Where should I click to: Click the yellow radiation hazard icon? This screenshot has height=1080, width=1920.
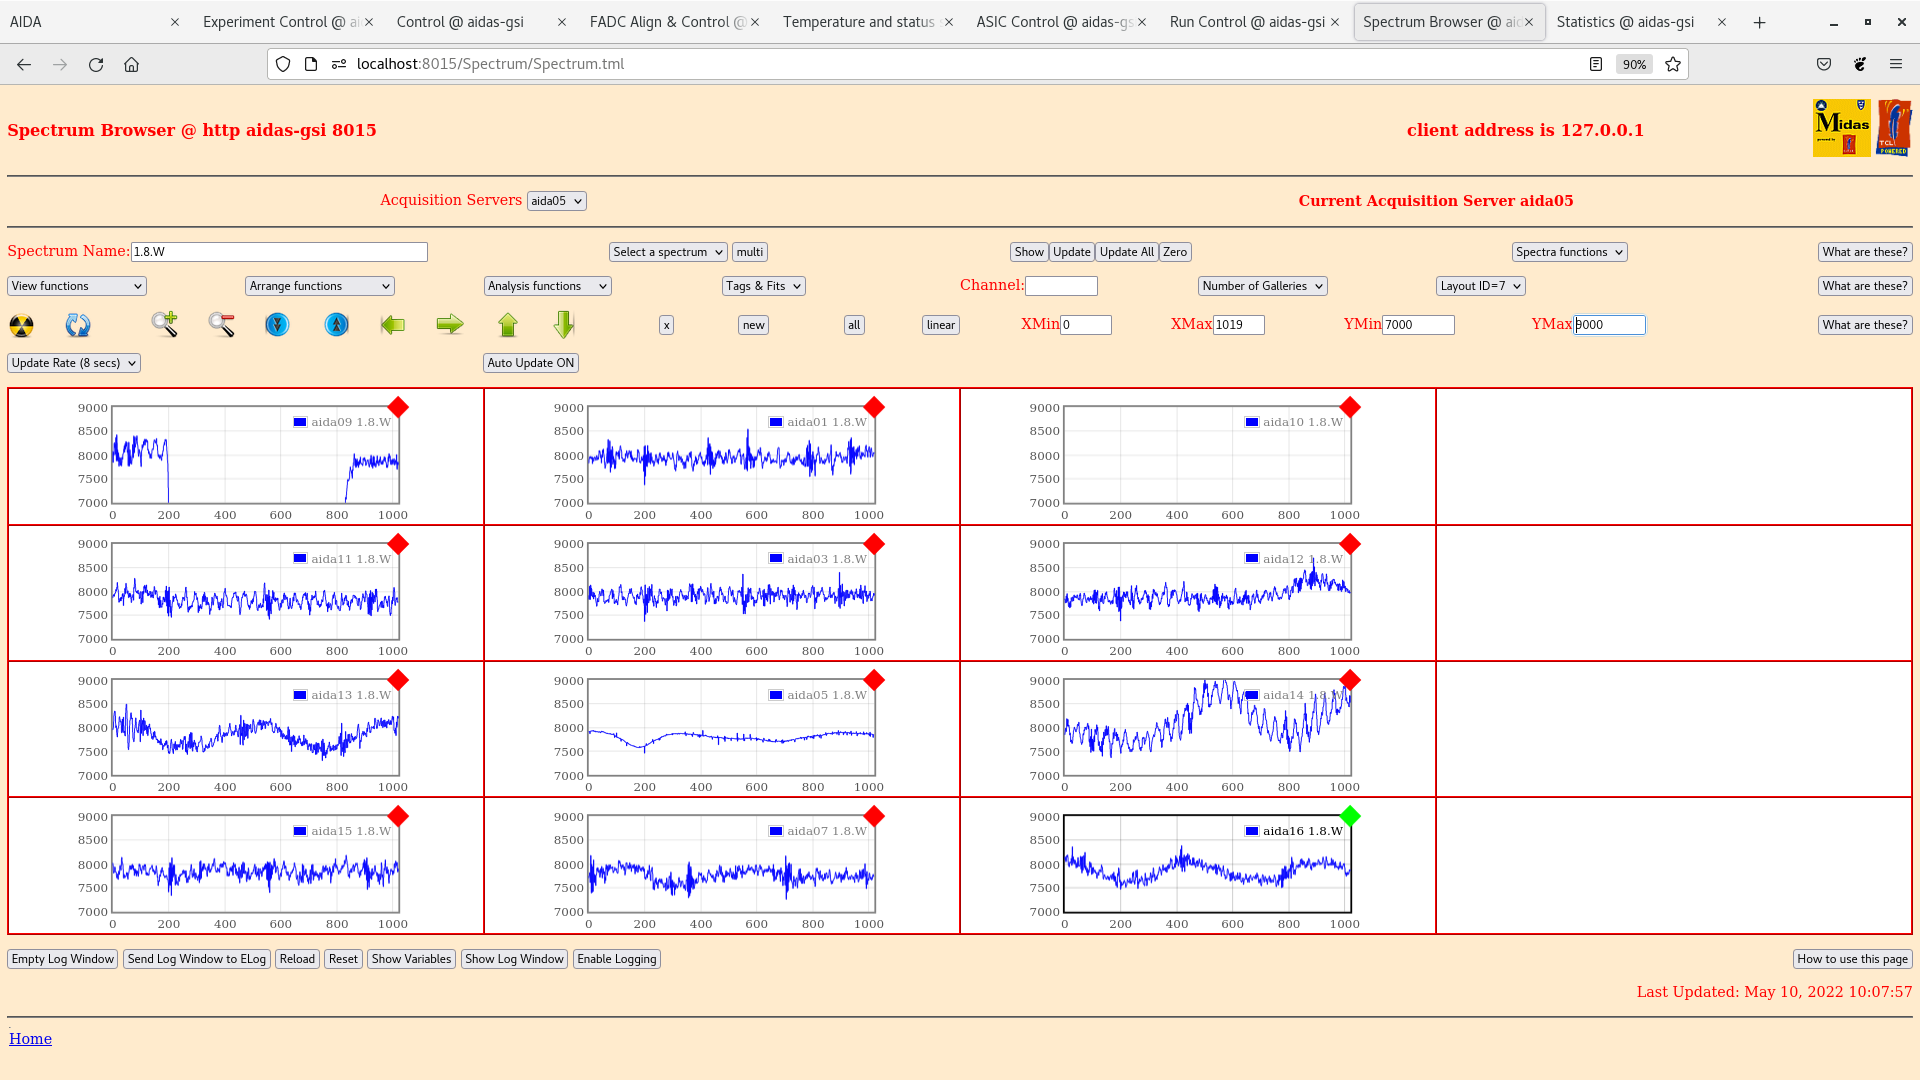21,325
